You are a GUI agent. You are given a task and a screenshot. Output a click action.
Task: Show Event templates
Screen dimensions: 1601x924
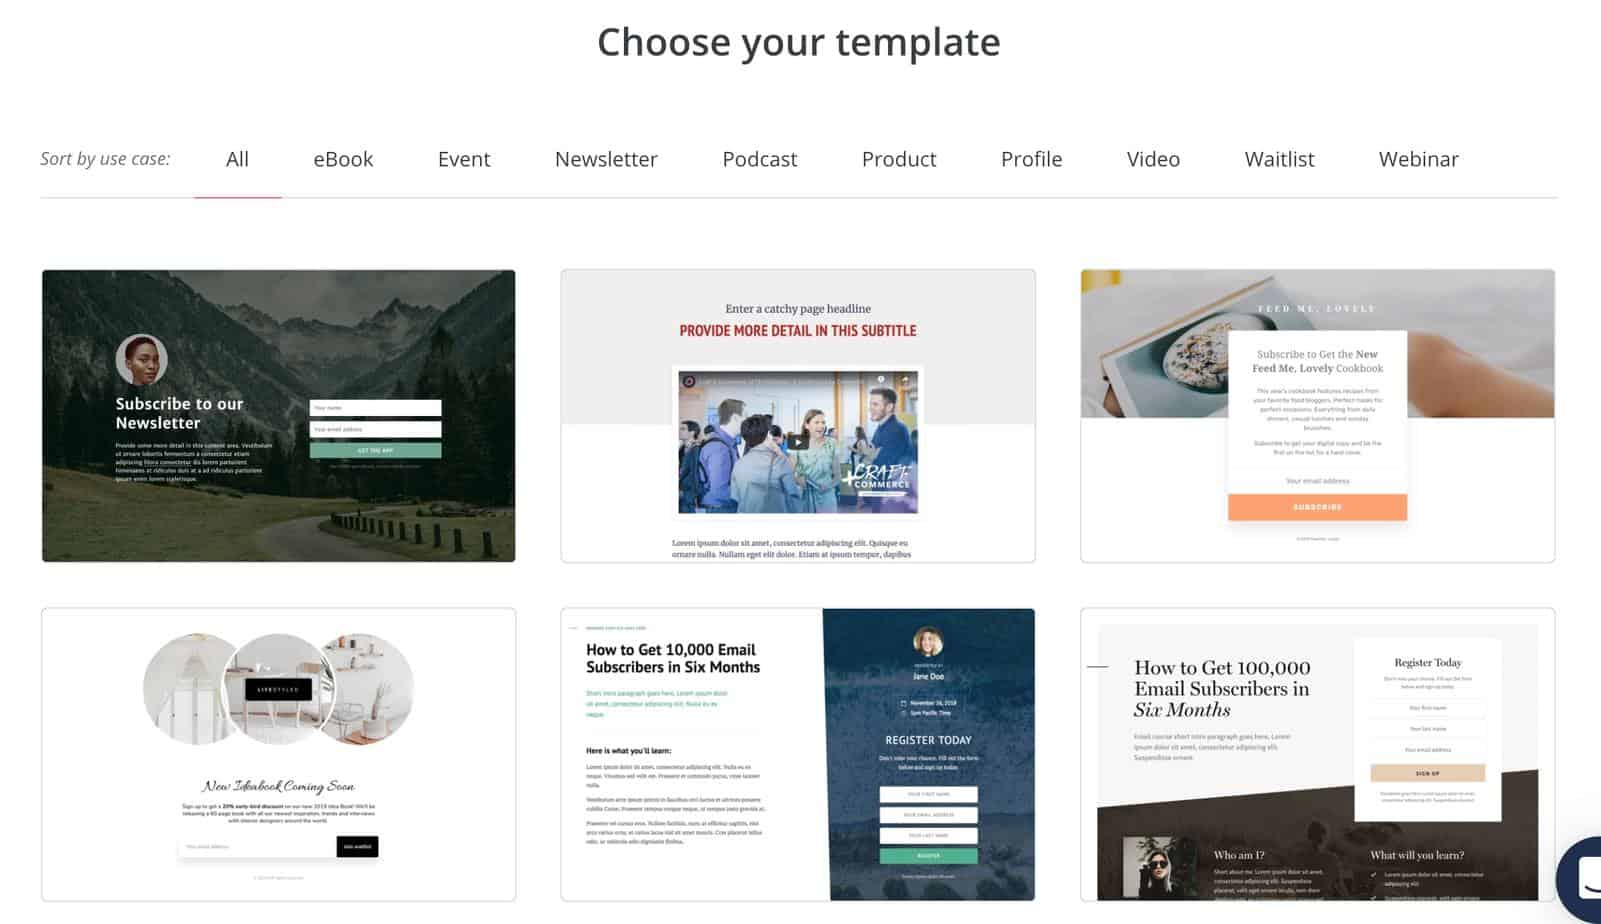click(464, 159)
